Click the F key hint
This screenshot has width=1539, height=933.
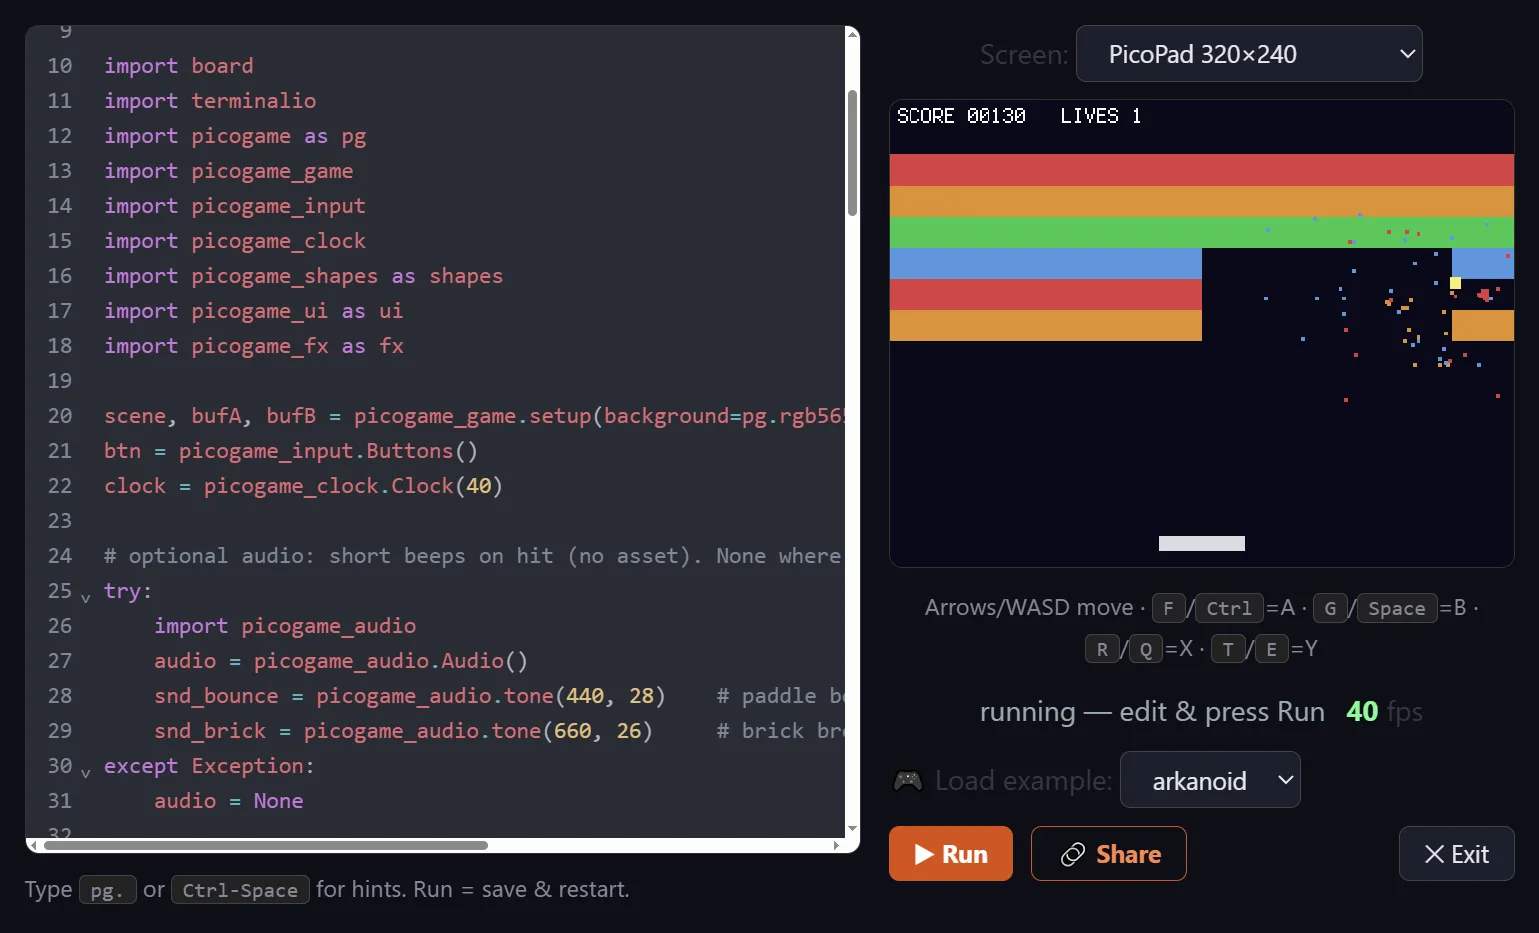[x=1168, y=608]
